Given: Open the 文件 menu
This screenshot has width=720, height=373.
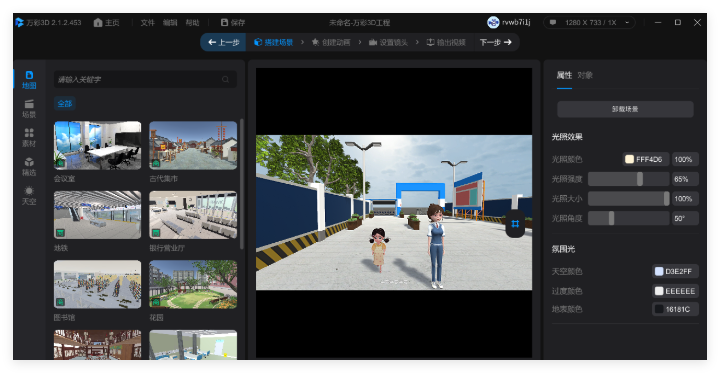Looking at the screenshot, I should [147, 23].
